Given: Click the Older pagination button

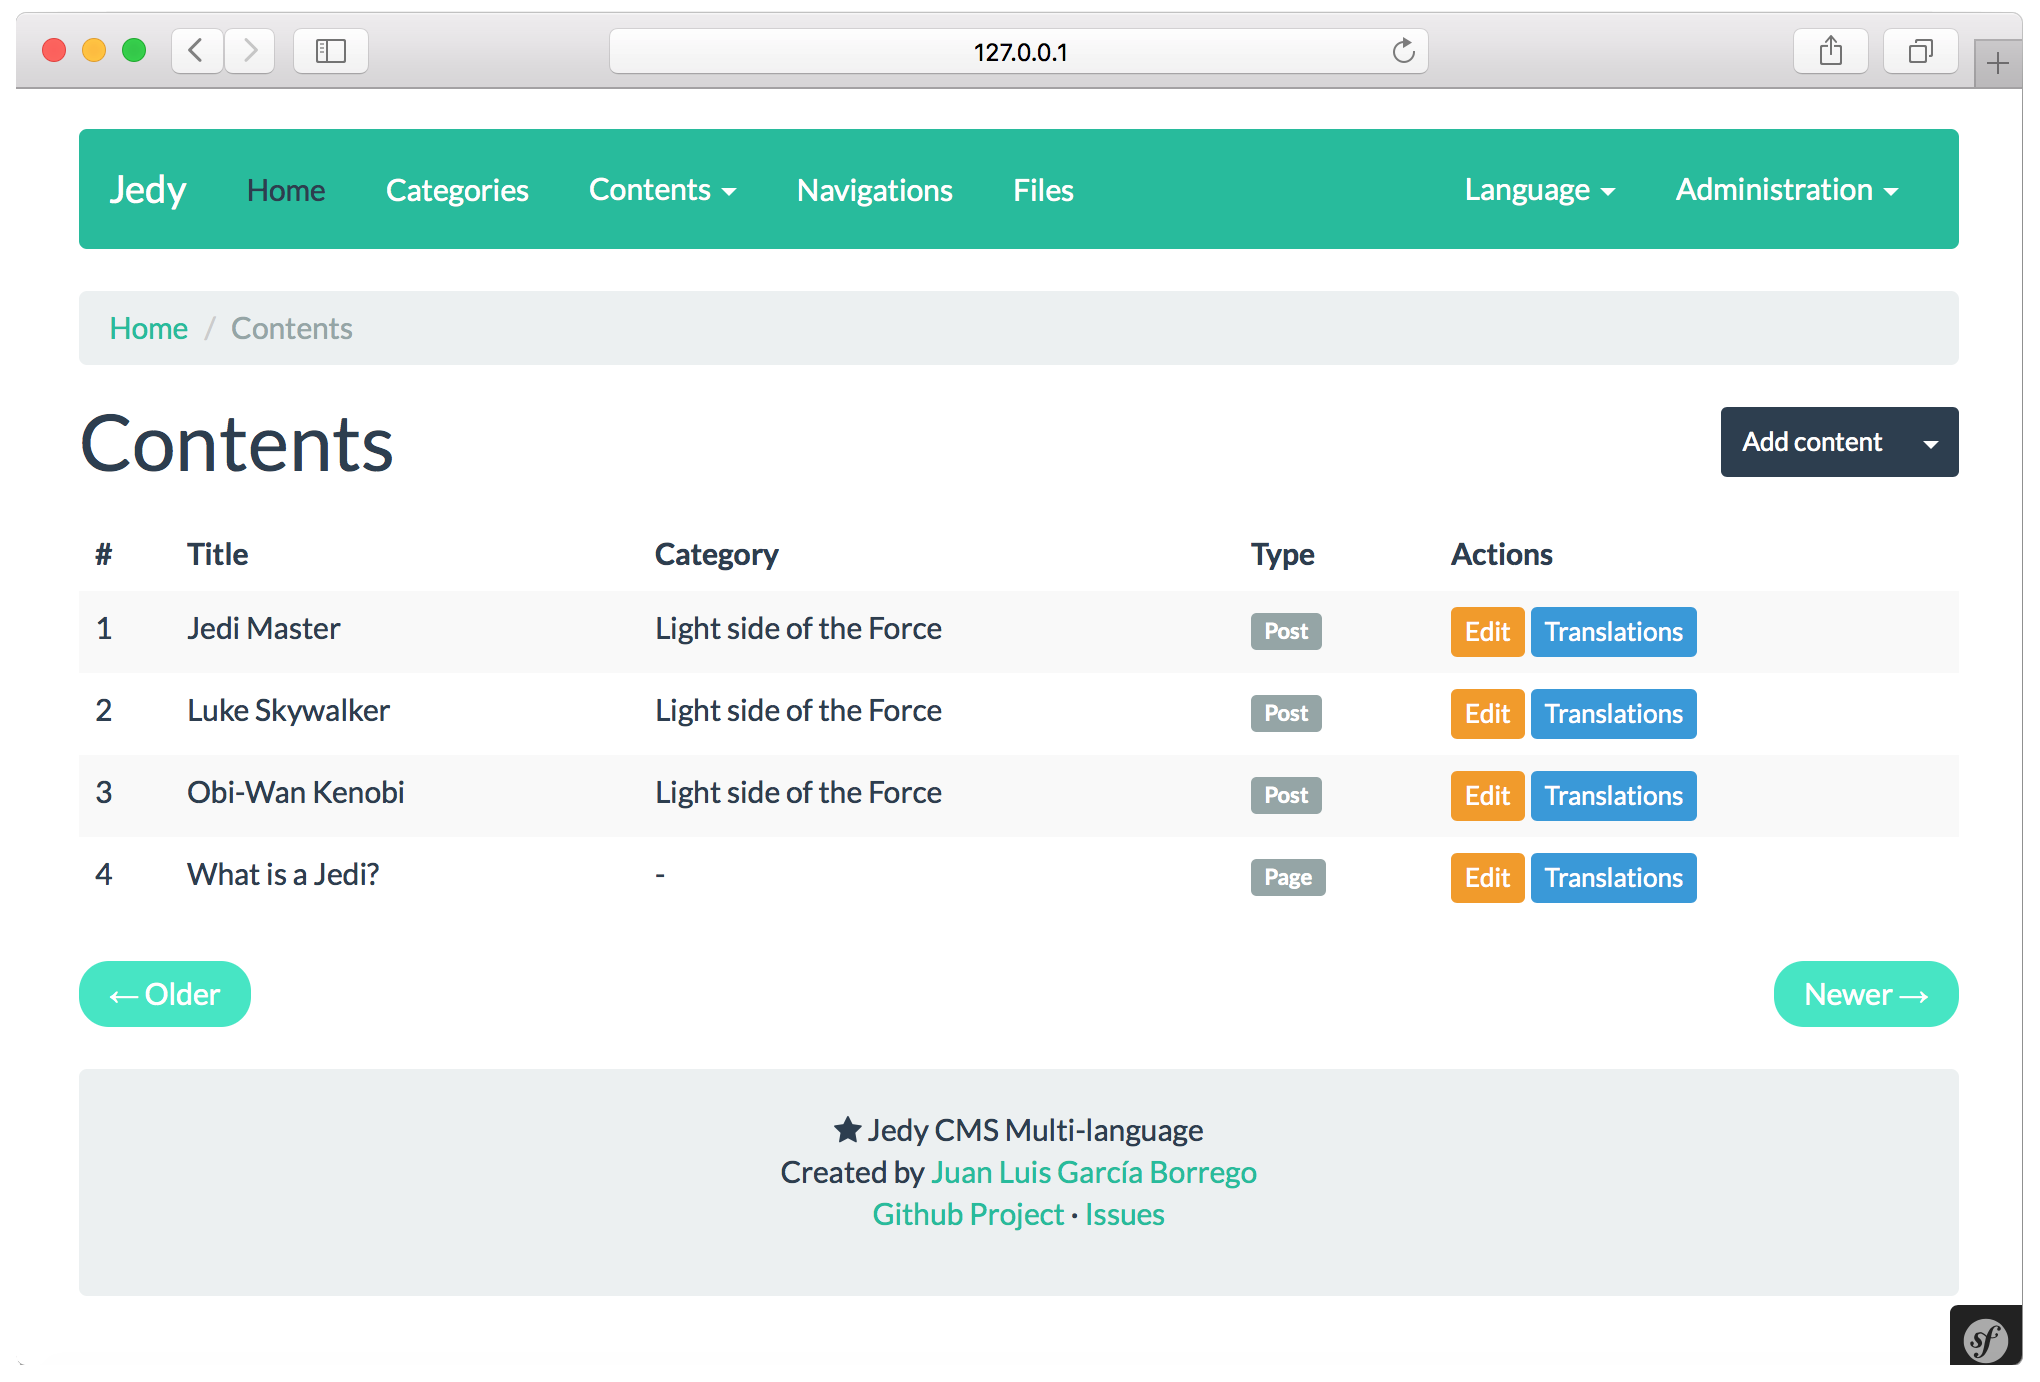Looking at the screenshot, I should (165, 994).
